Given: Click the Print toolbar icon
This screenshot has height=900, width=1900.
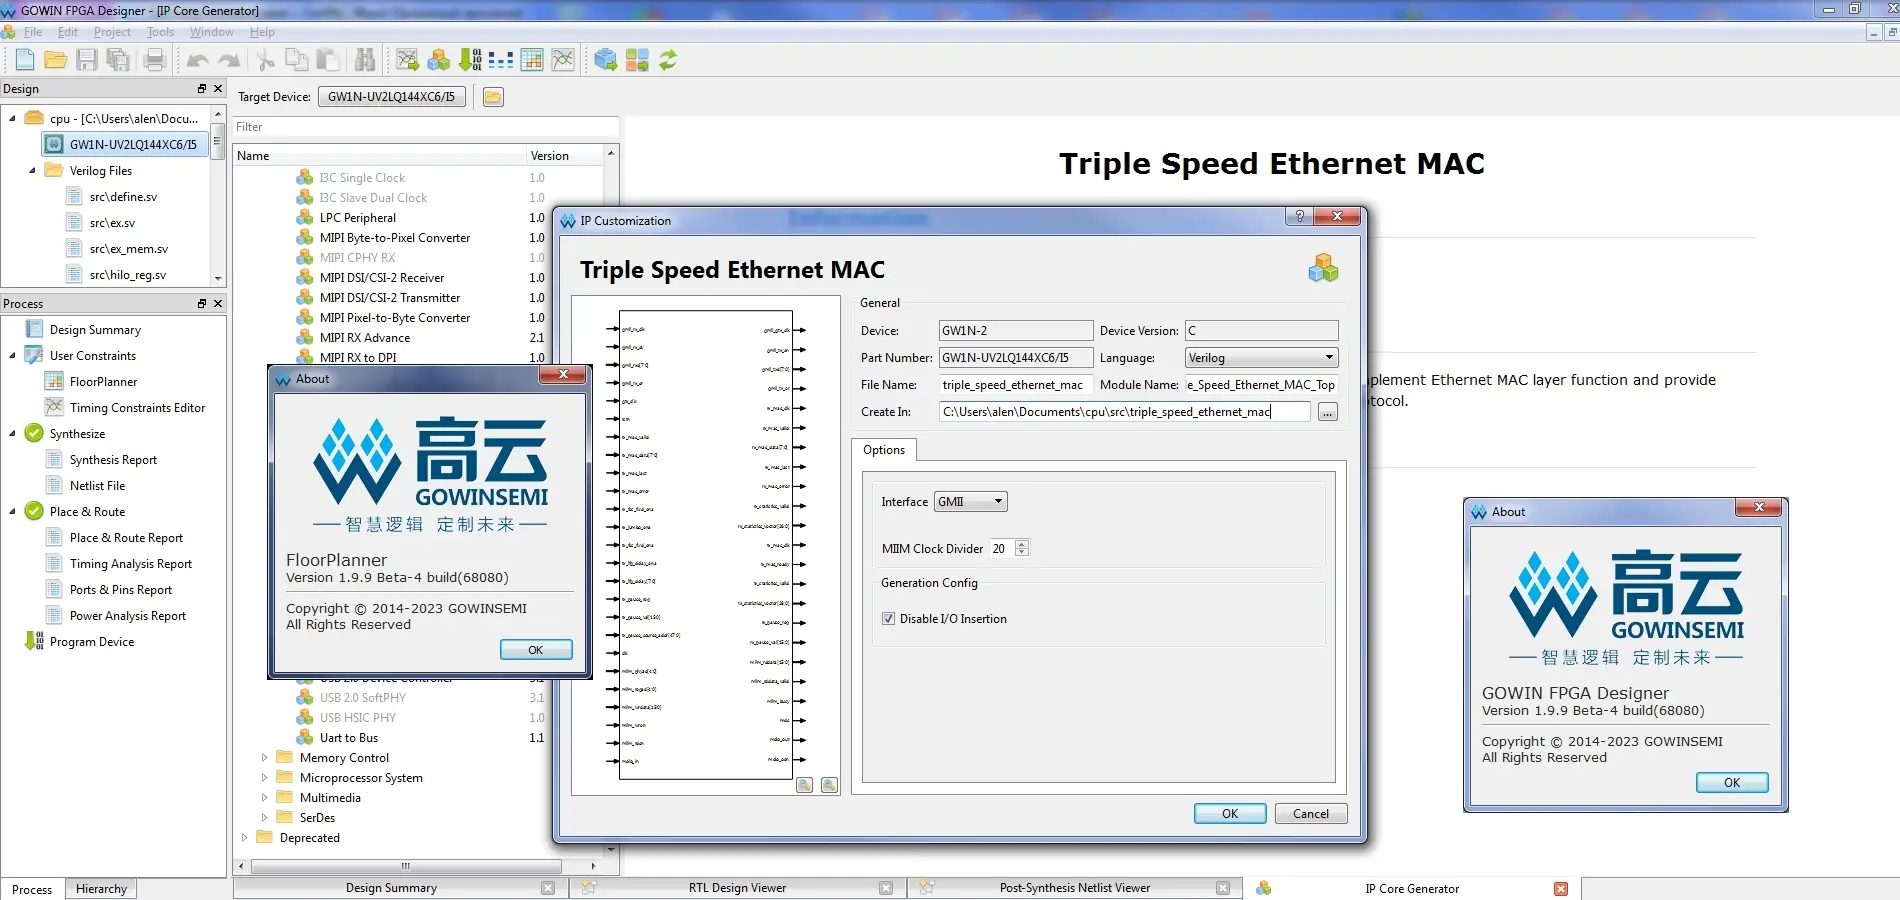Looking at the screenshot, I should [155, 60].
